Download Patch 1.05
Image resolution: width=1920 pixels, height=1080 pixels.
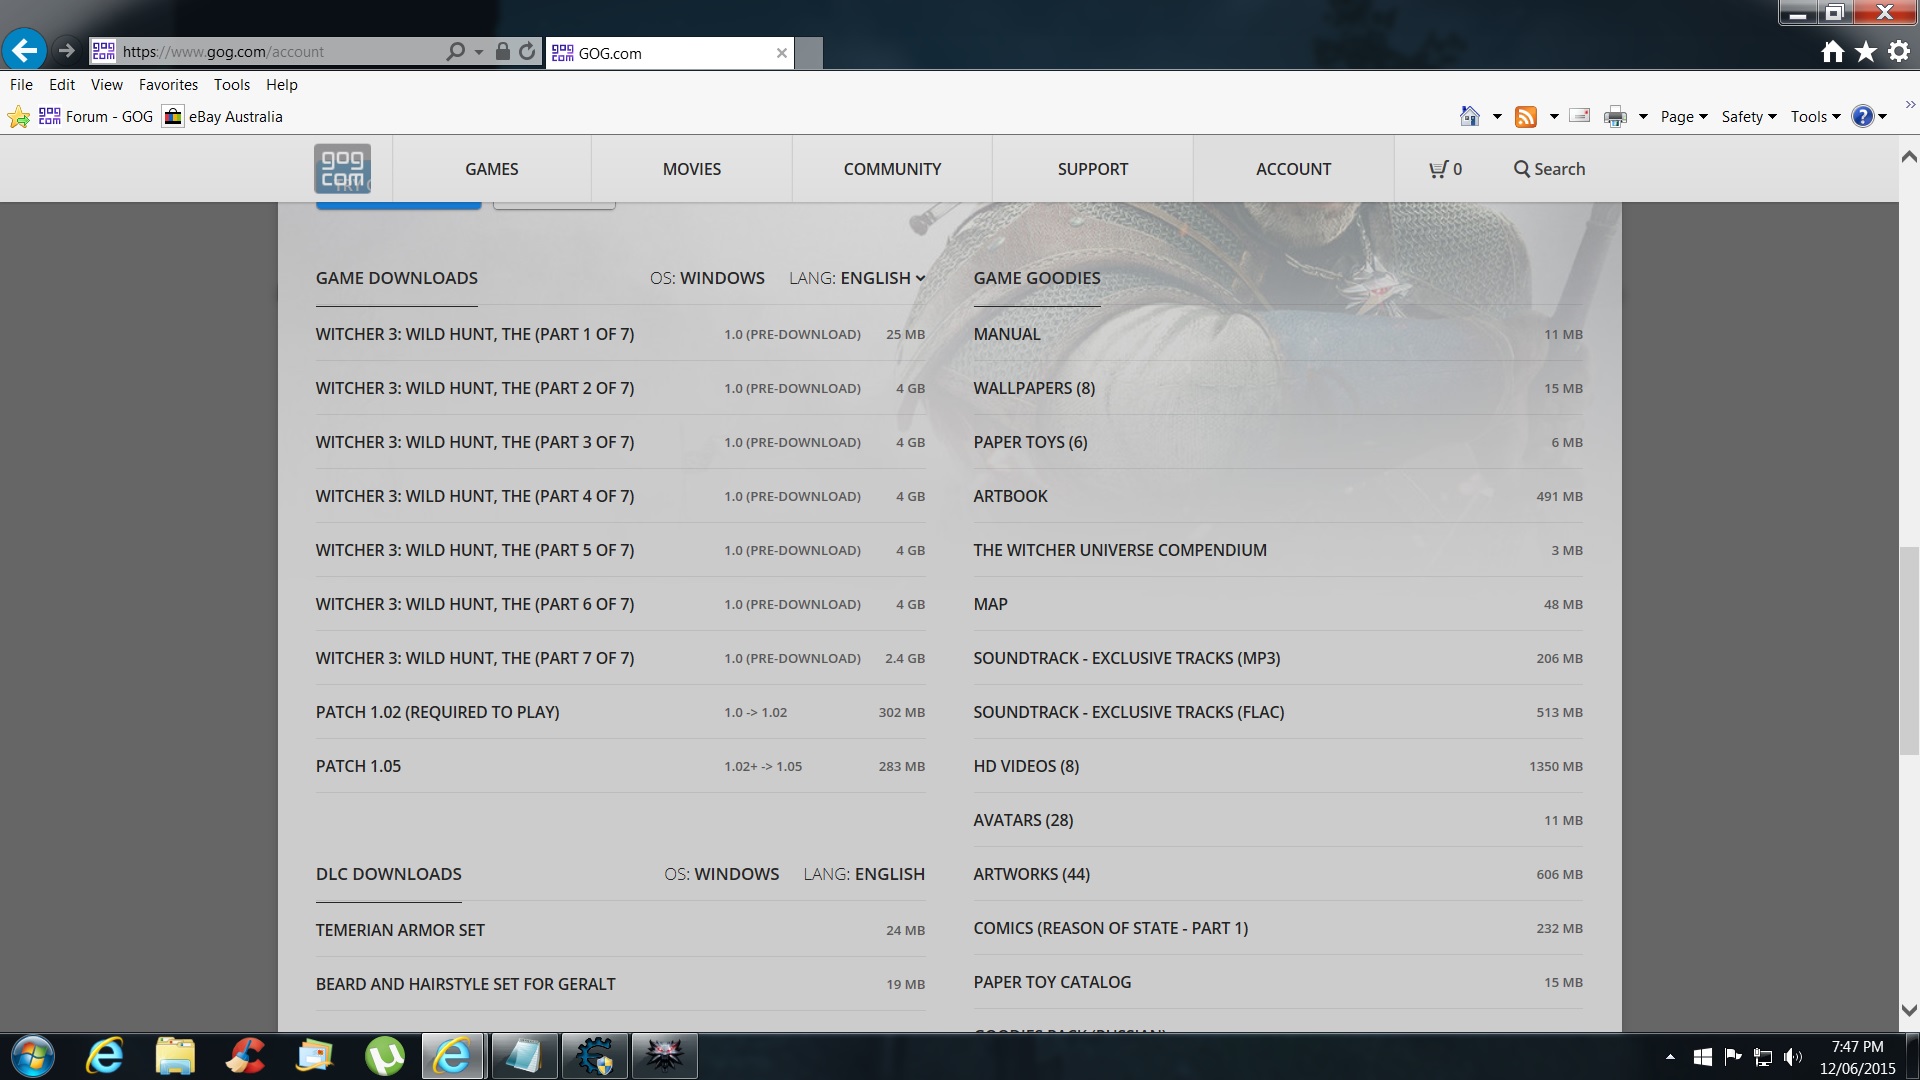coord(620,766)
